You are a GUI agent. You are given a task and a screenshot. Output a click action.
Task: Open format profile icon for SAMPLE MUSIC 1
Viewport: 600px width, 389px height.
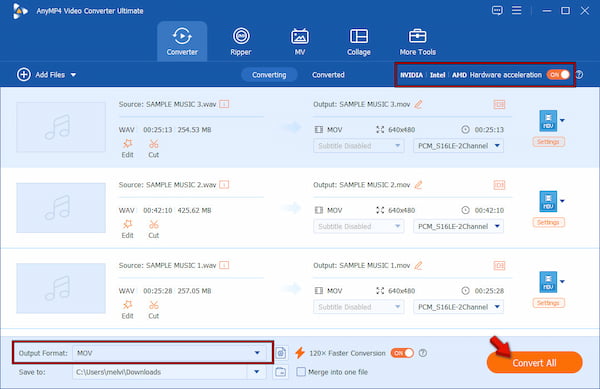coord(548,282)
